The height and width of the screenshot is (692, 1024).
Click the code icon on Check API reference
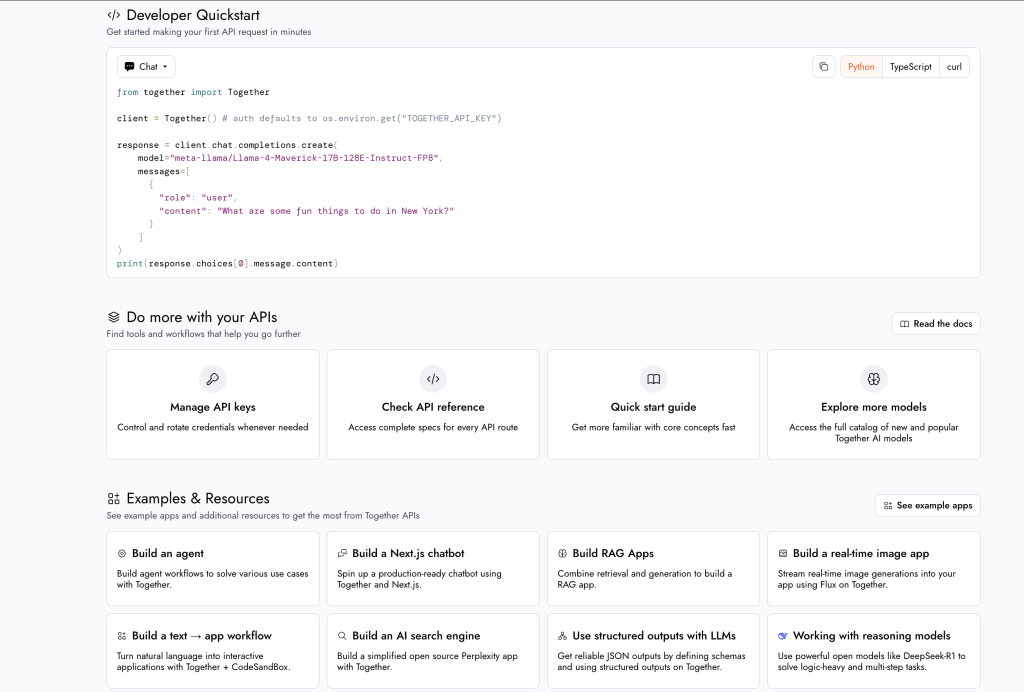433,379
